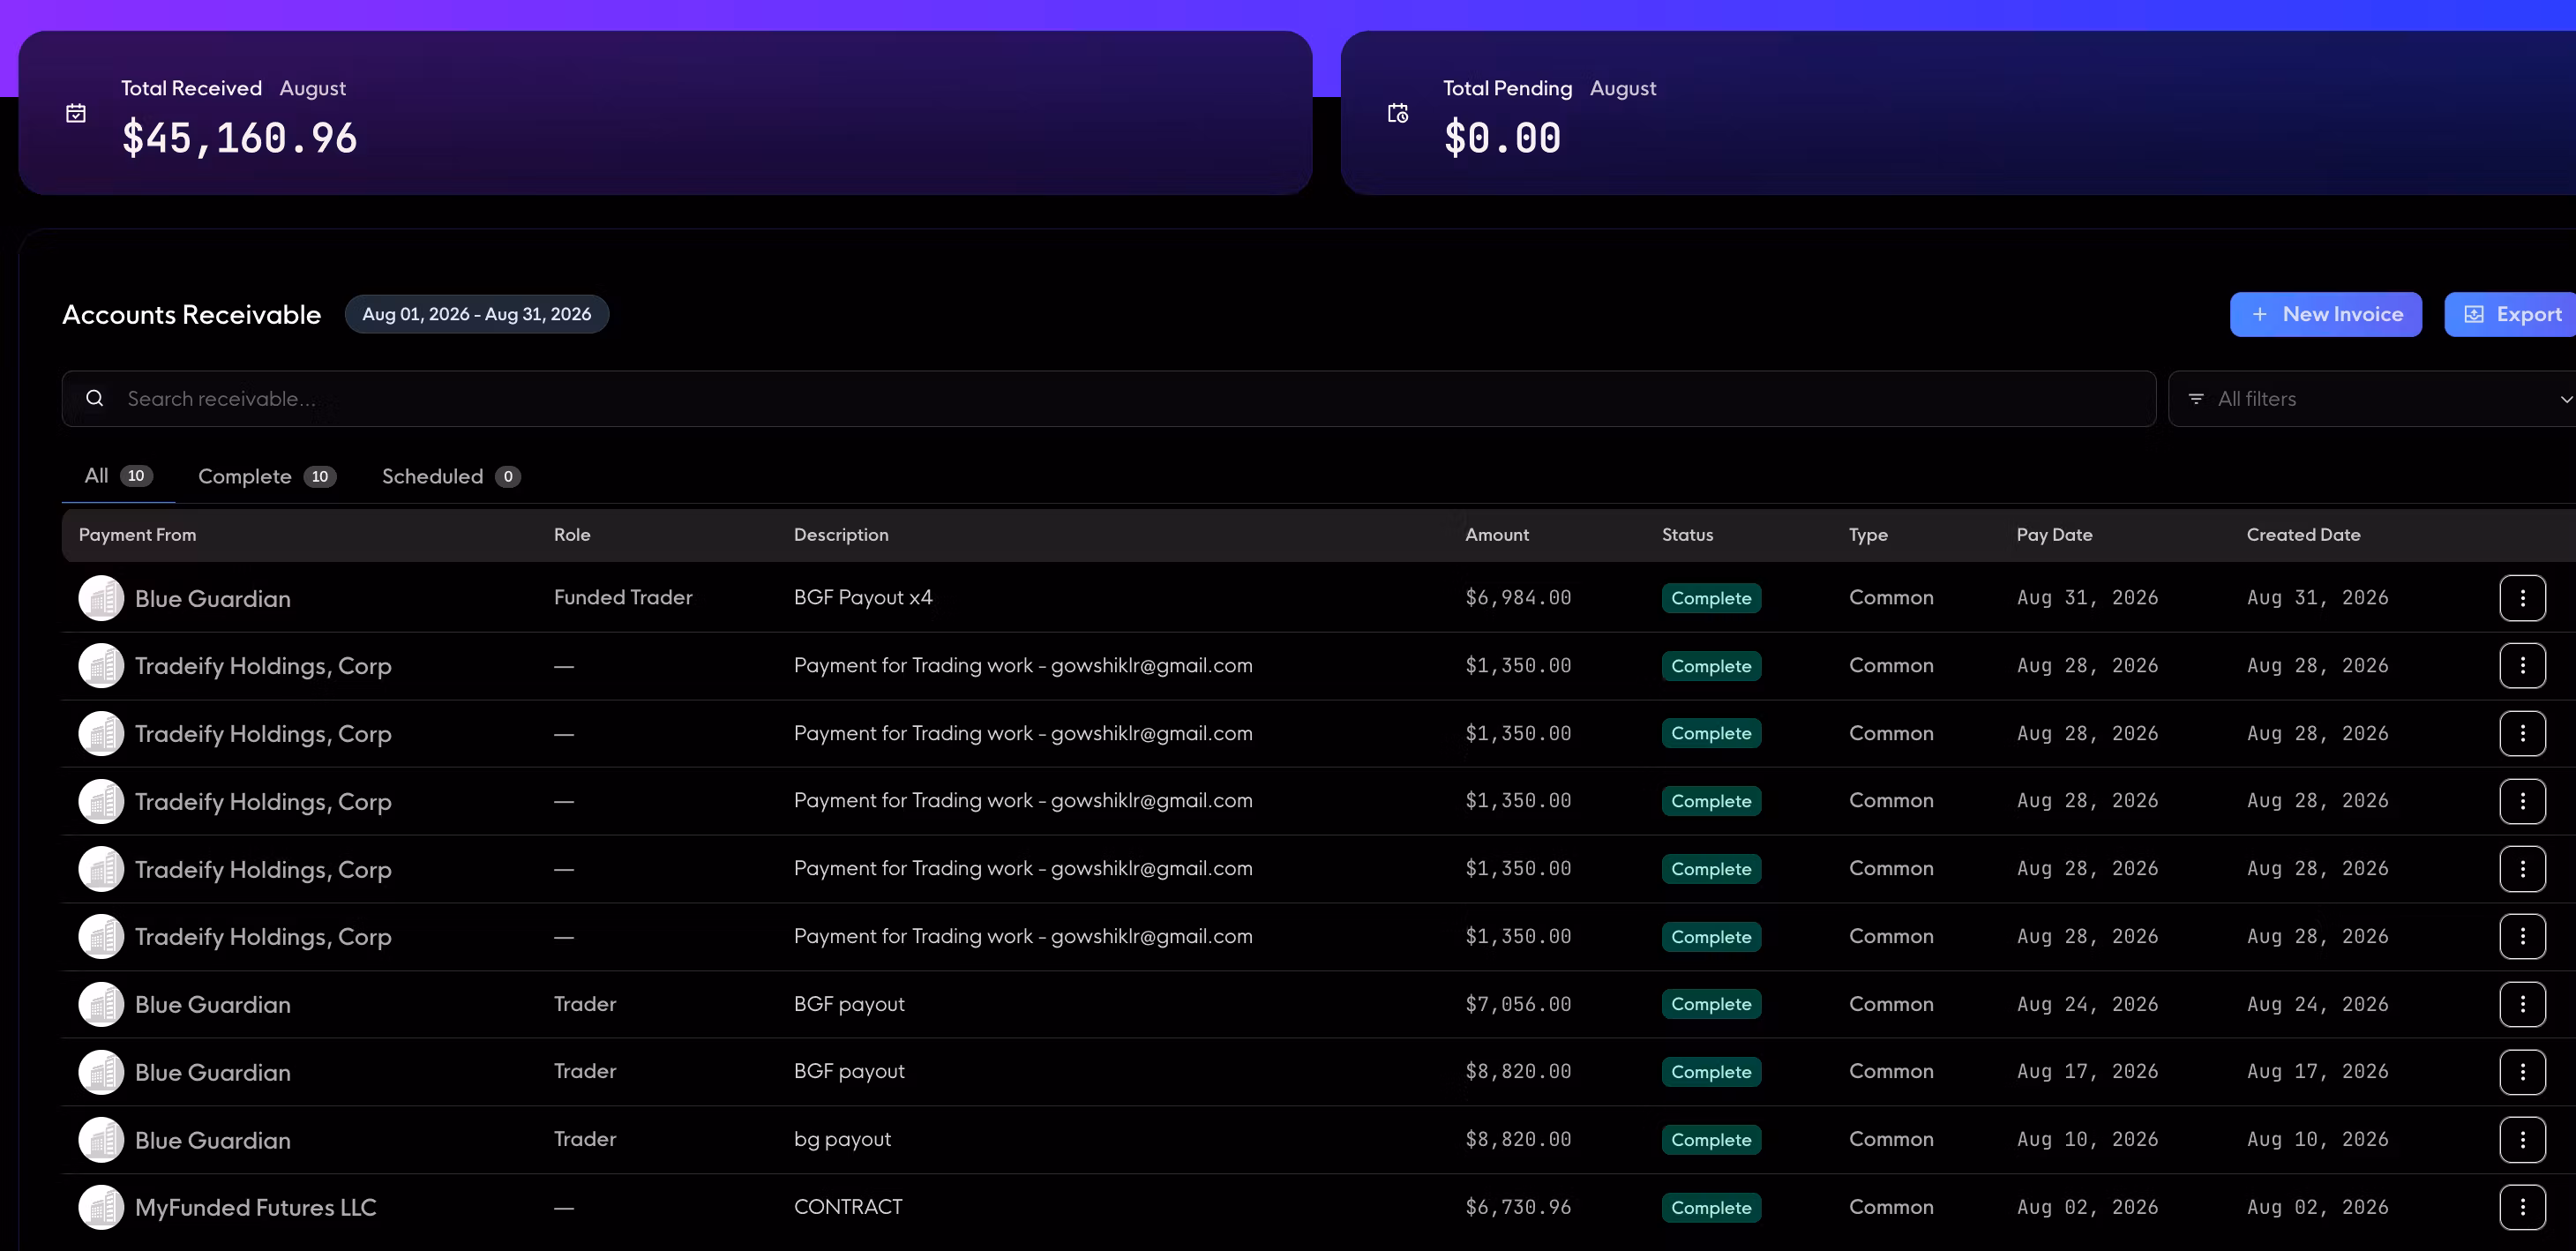Open the actions menu for the Aug 17 Blue Guardian row
The width and height of the screenshot is (2576, 1251).
click(2522, 1072)
